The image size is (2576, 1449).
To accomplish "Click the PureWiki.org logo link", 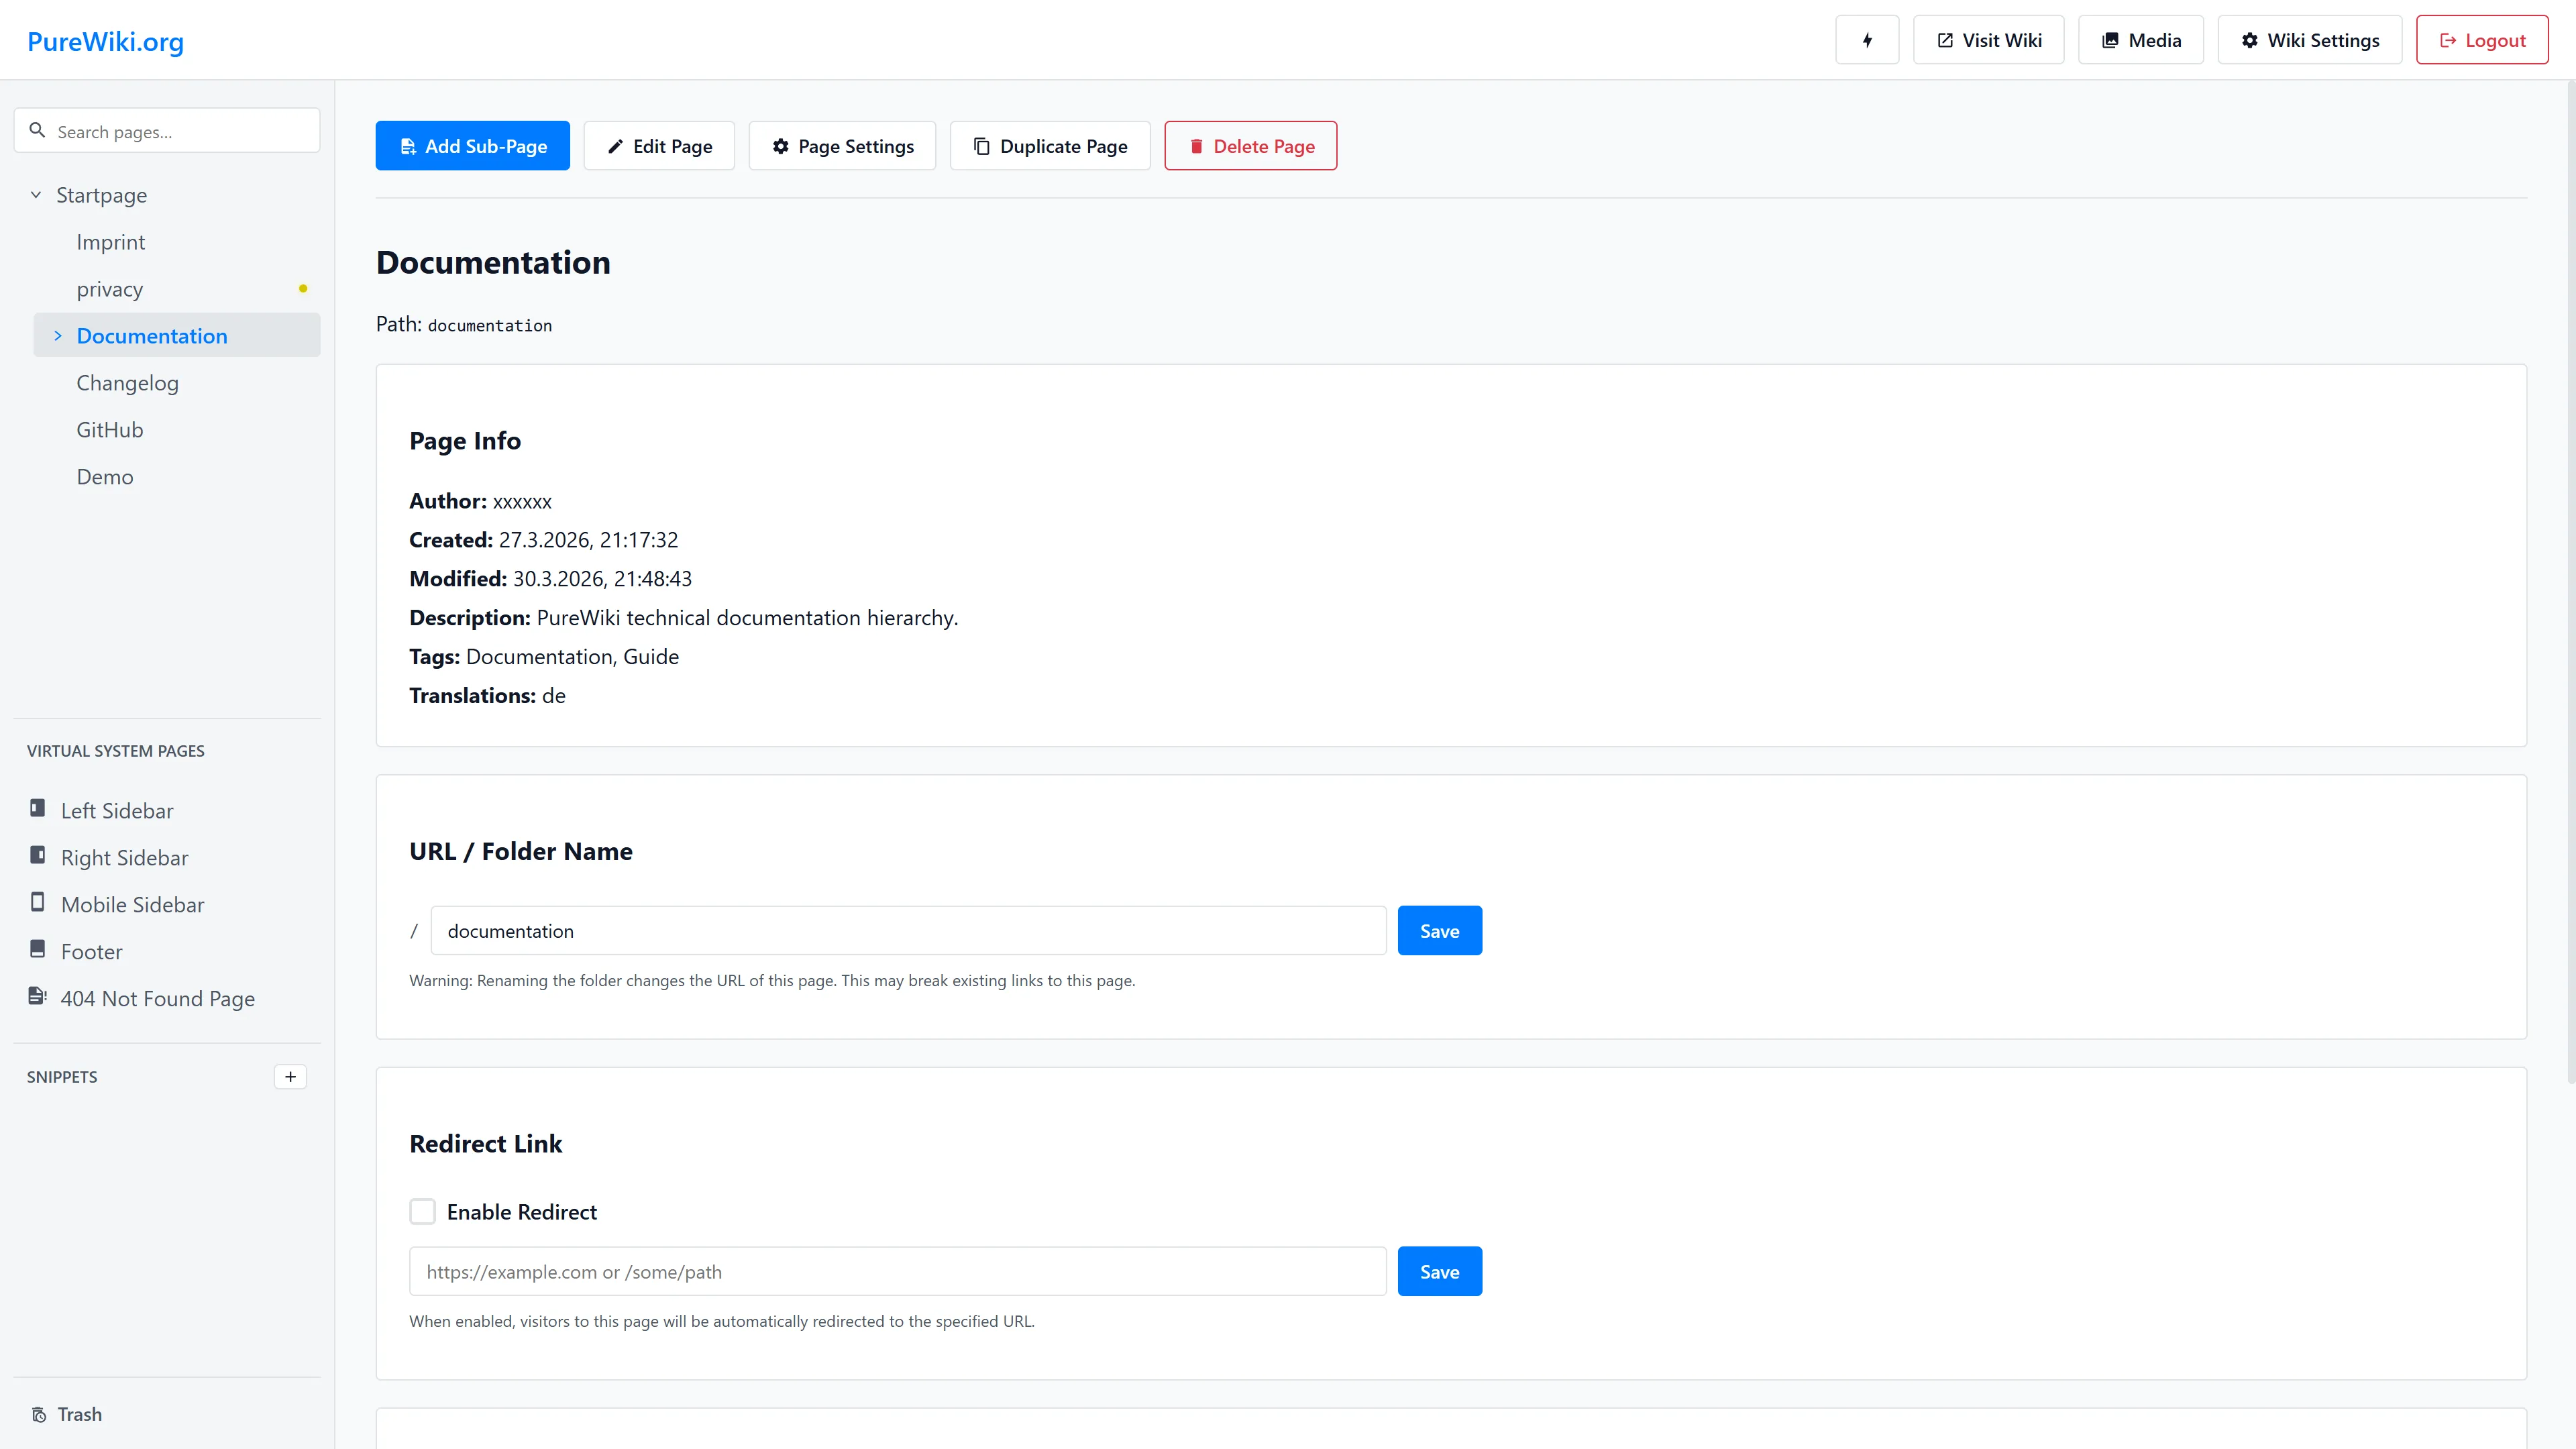I will (x=105, y=41).
